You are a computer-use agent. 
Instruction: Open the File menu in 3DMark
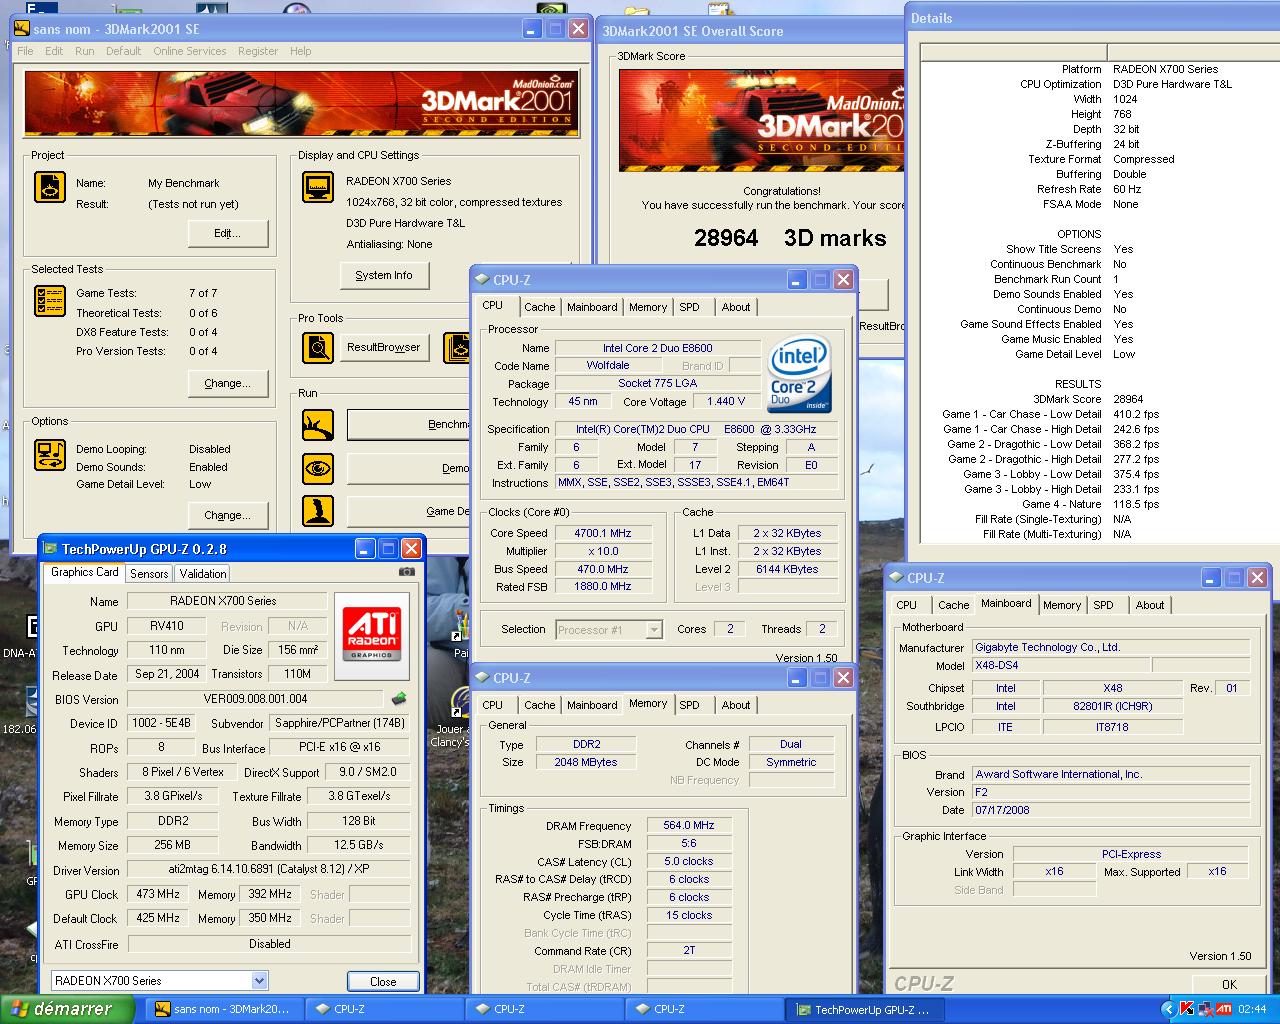click(25, 51)
